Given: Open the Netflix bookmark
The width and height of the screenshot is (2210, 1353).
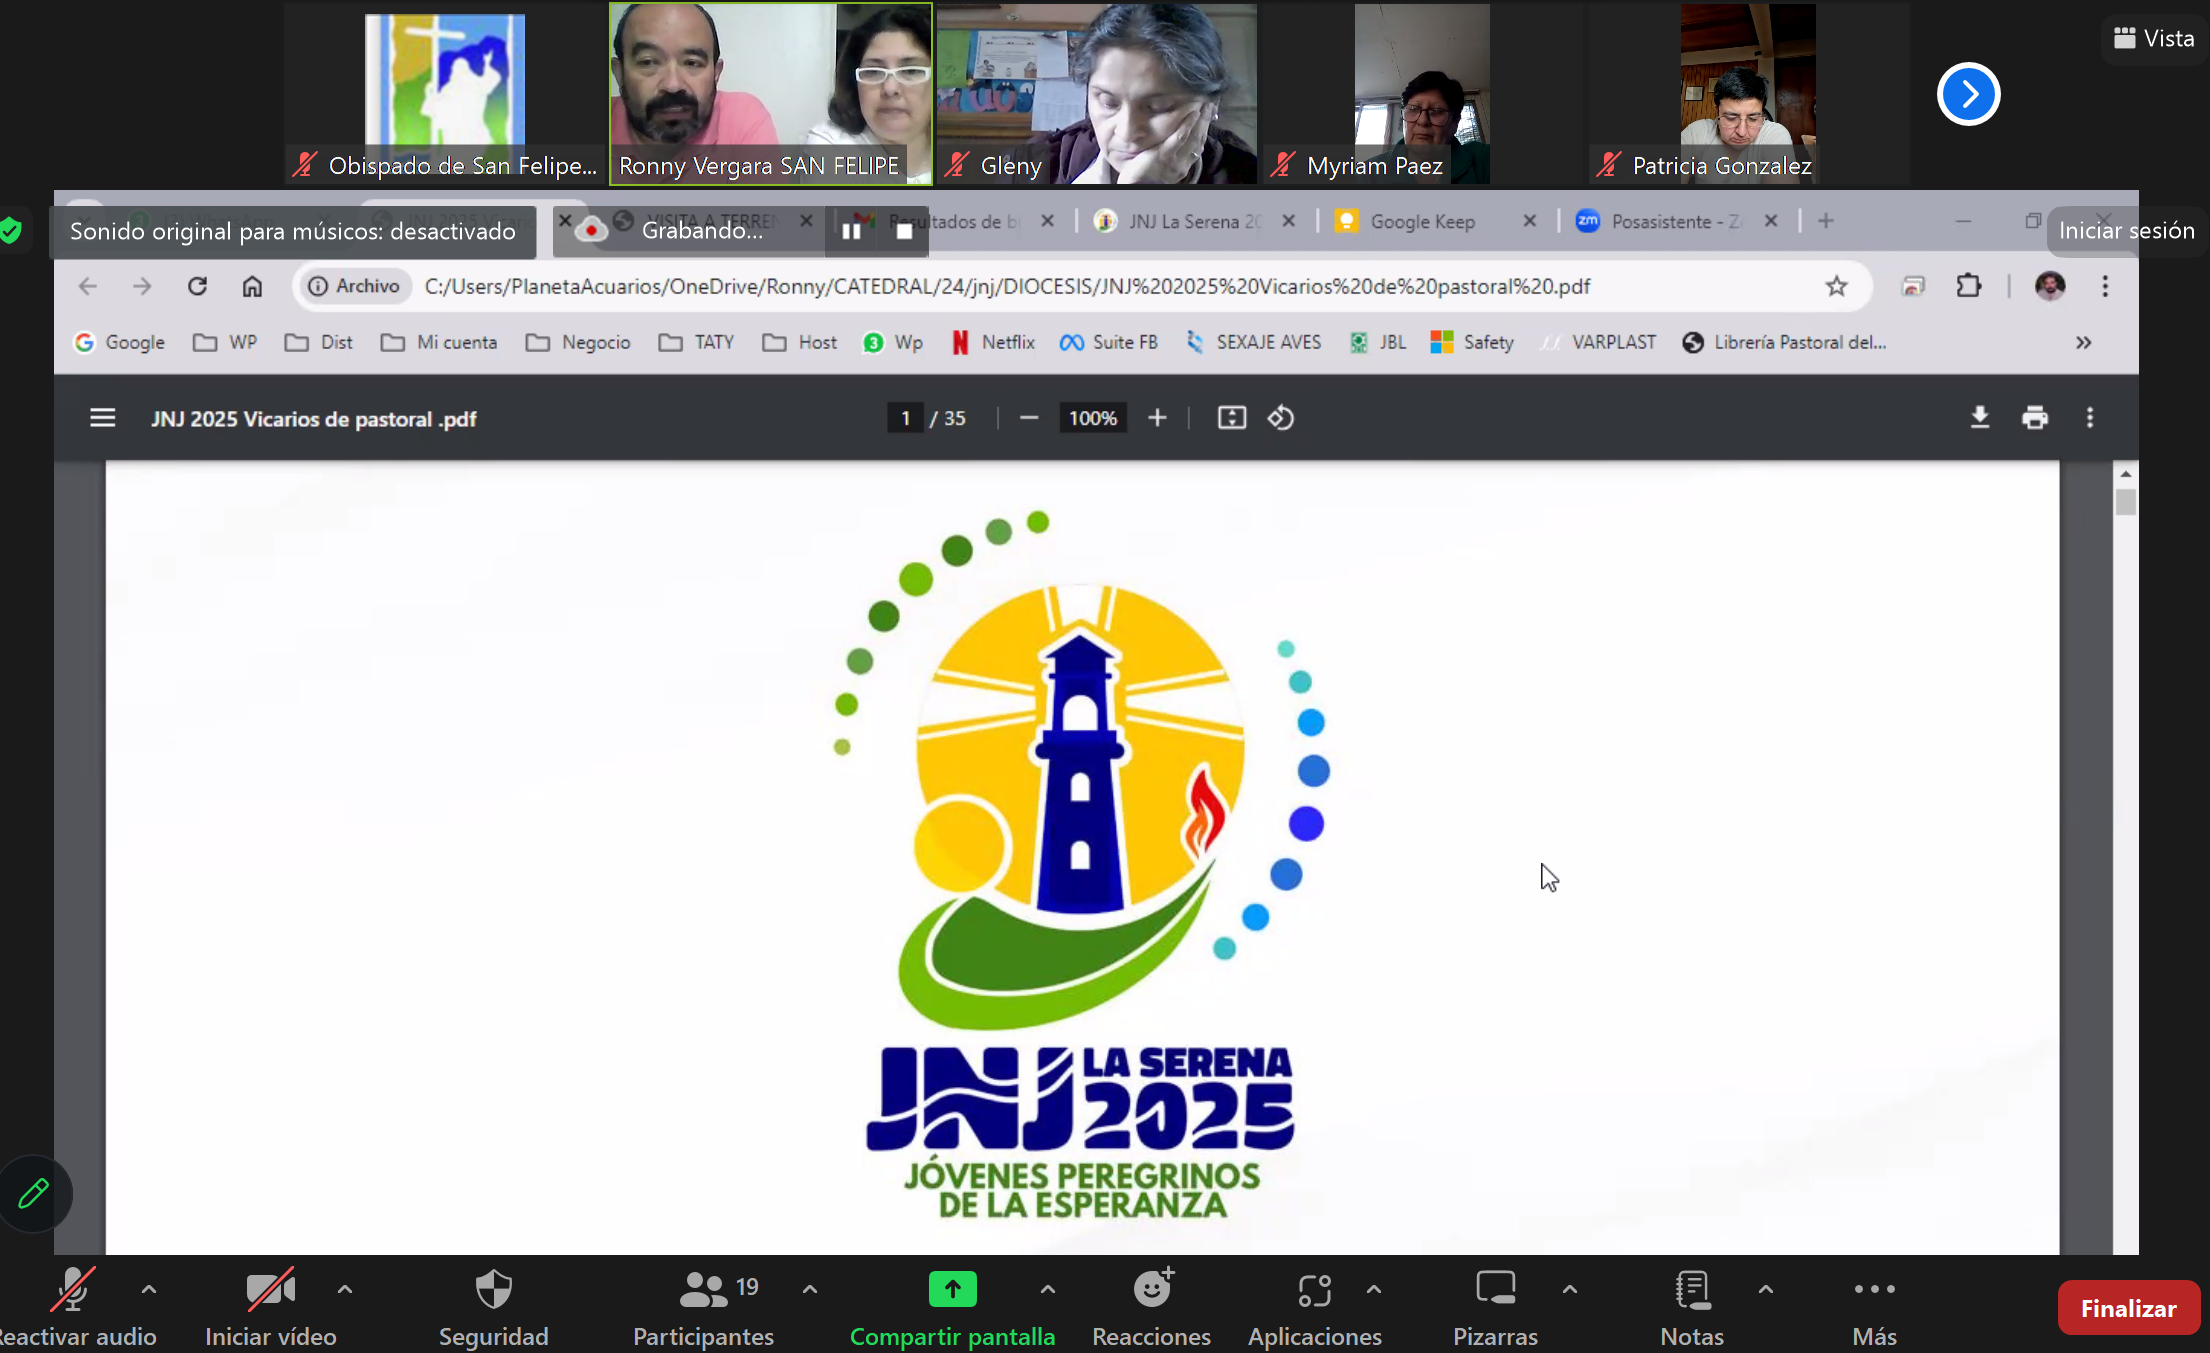Looking at the screenshot, I should [x=992, y=342].
